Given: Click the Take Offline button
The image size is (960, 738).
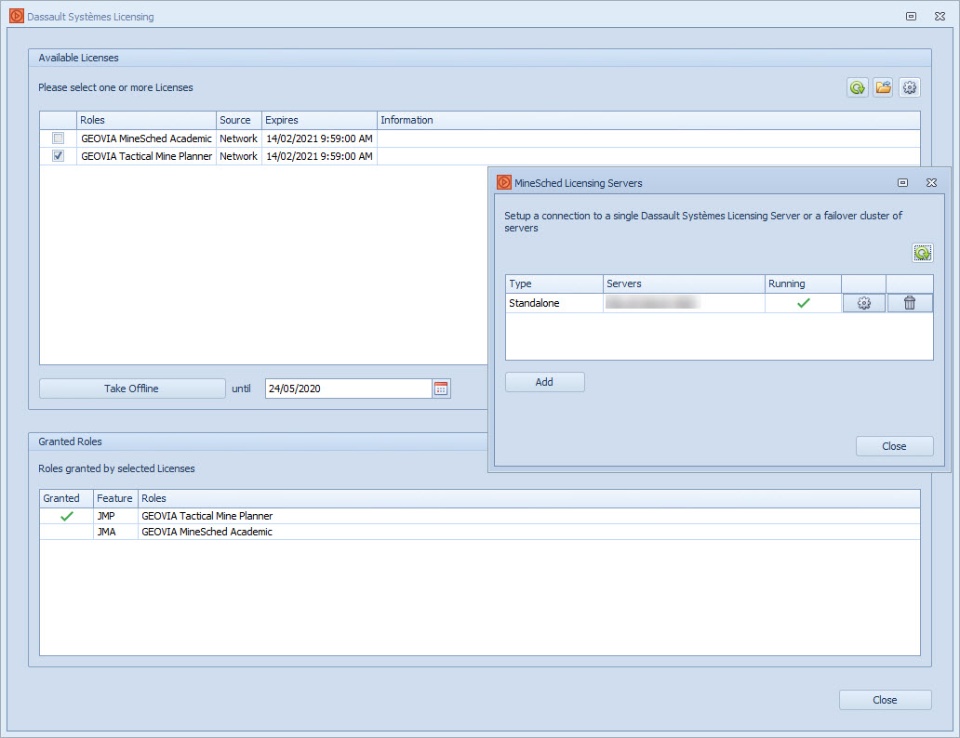Looking at the screenshot, I should [x=132, y=388].
